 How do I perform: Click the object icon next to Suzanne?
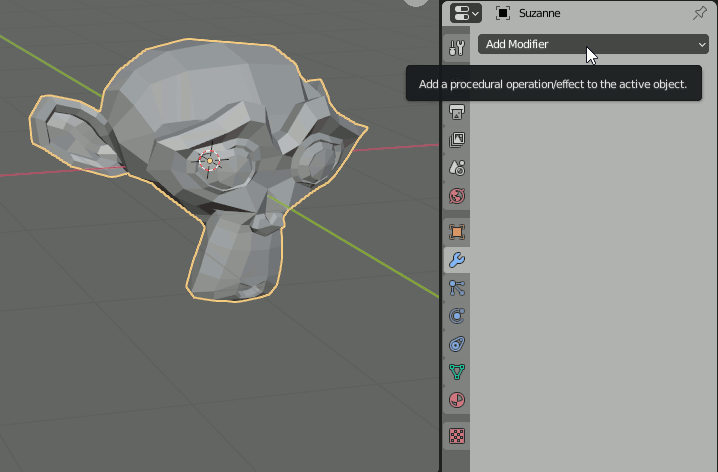(x=503, y=13)
